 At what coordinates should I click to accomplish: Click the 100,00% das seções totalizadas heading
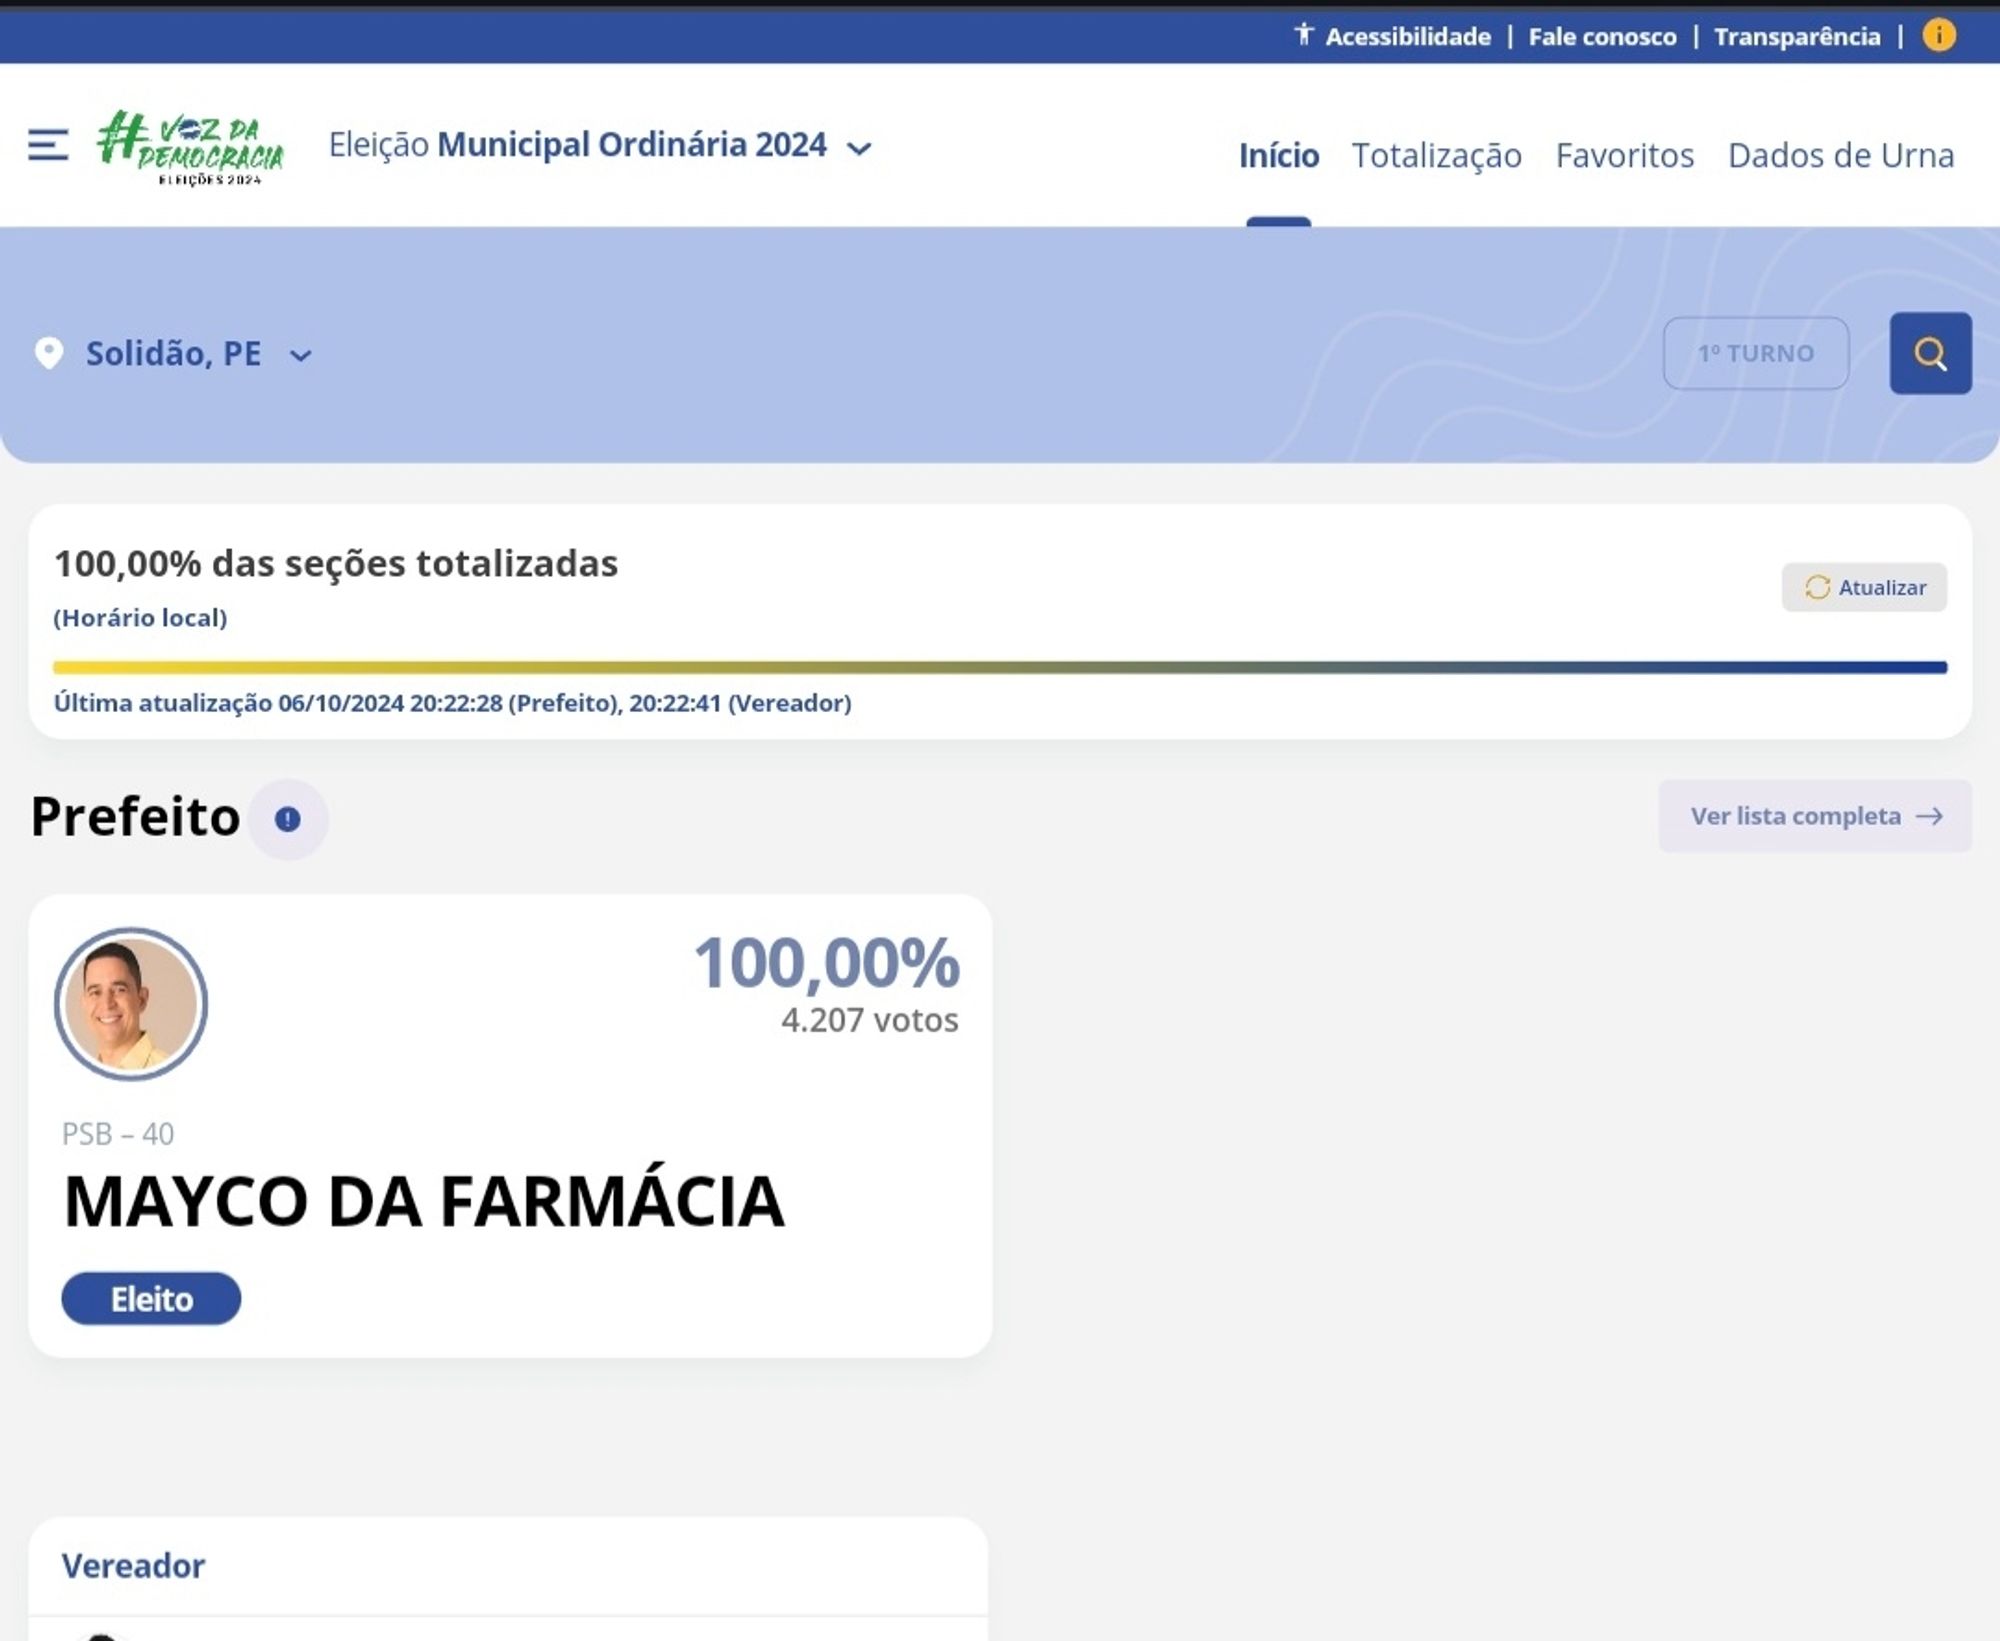point(336,564)
